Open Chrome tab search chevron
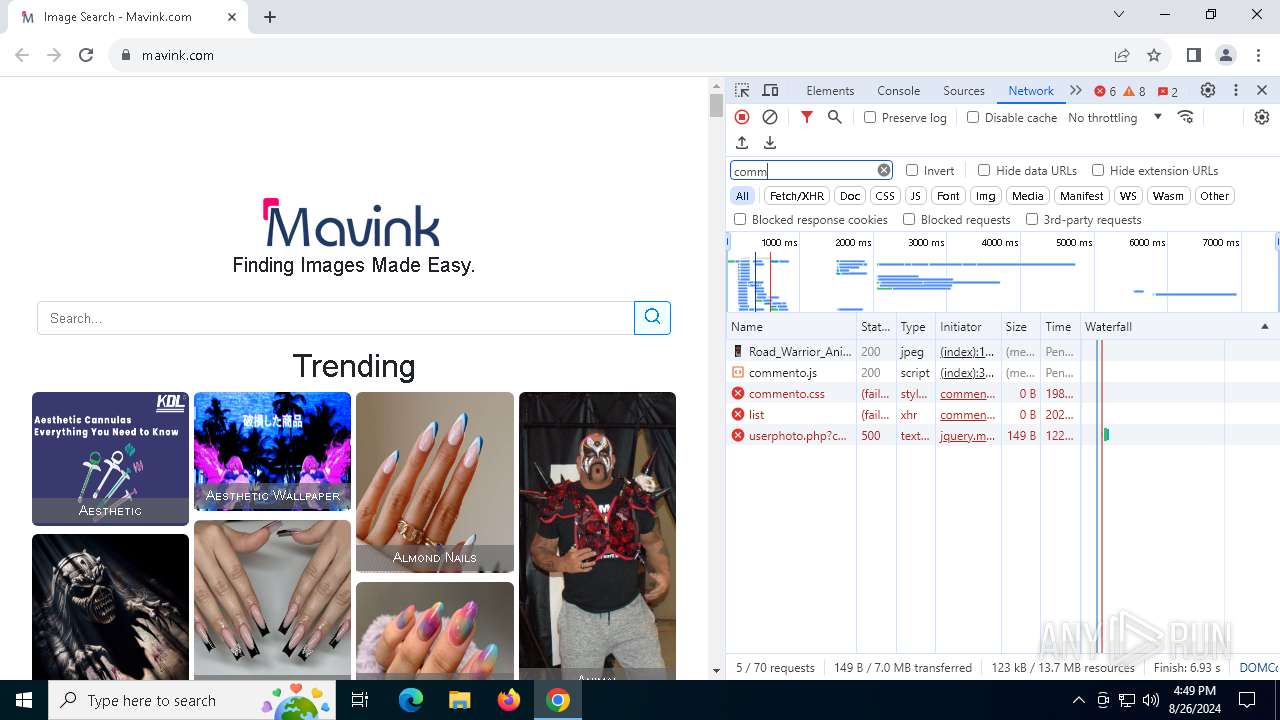 tap(1119, 14)
